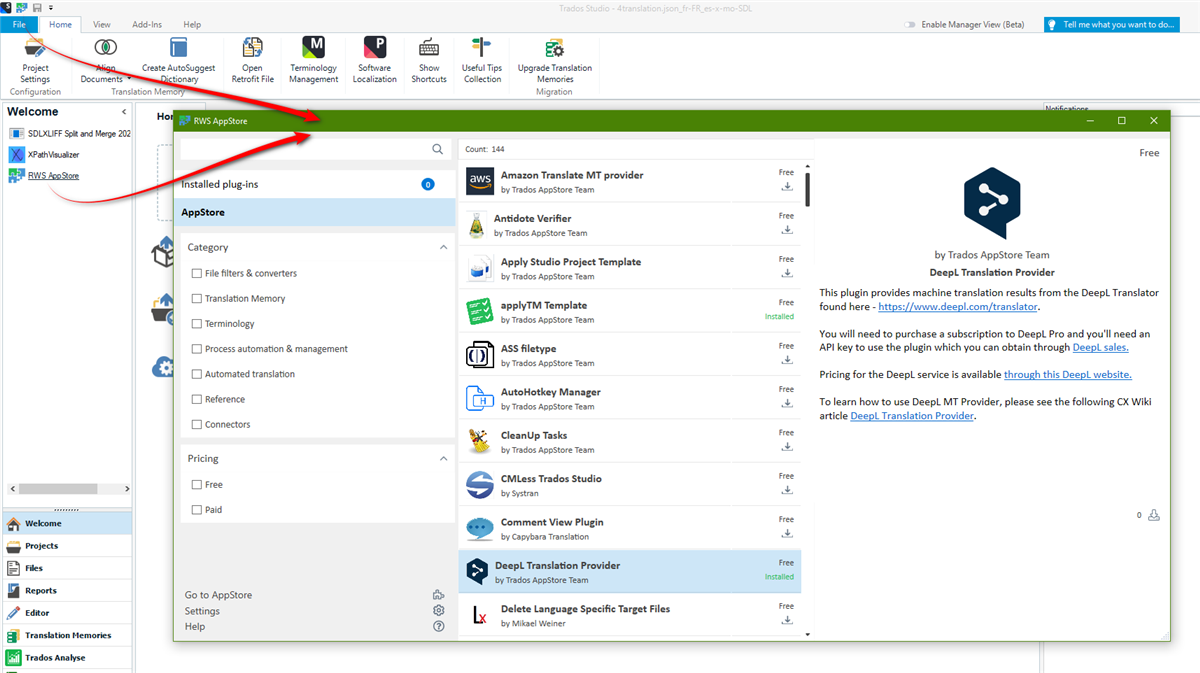Expand the Align Documents dropdown arrow
Viewport: 1200px width, 673px height.
pyautogui.click(x=131, y=79)
